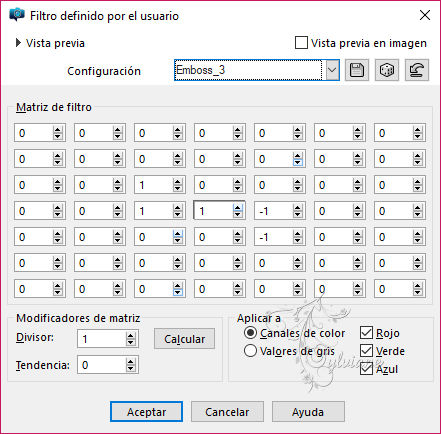The height and width of the screenshot is (434, 441).
Task: Click the Ayuda button
Action: (x=308, y=412)
